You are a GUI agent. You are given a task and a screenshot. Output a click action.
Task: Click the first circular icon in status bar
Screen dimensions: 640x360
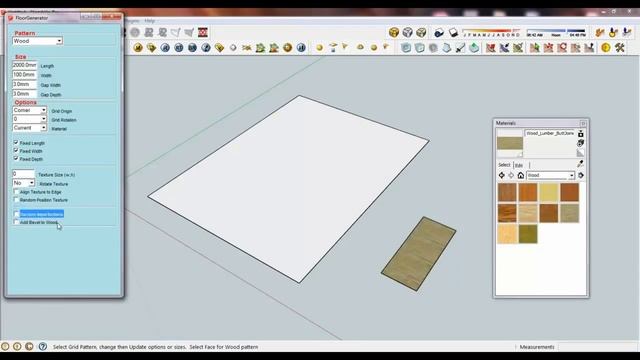click(5, 347)
